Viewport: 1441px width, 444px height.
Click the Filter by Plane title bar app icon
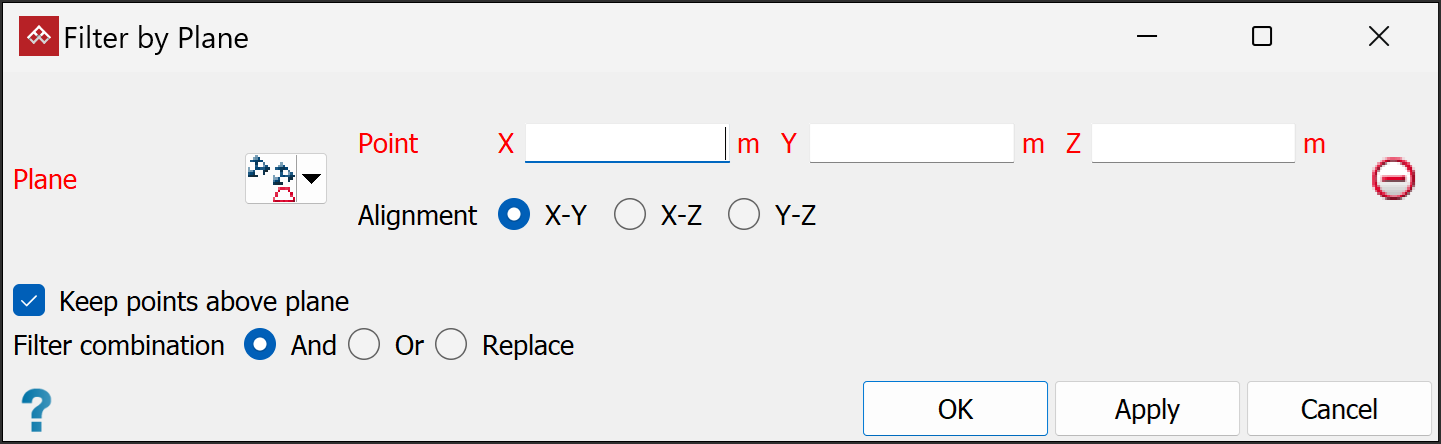point(39,37)
